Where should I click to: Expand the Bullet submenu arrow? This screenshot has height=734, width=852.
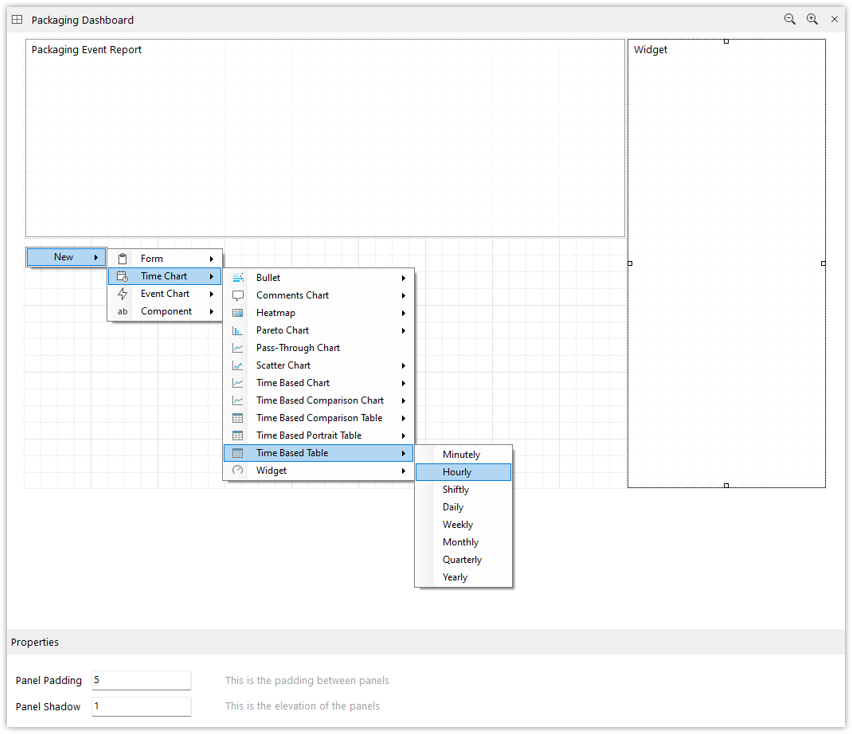[403, 278]
